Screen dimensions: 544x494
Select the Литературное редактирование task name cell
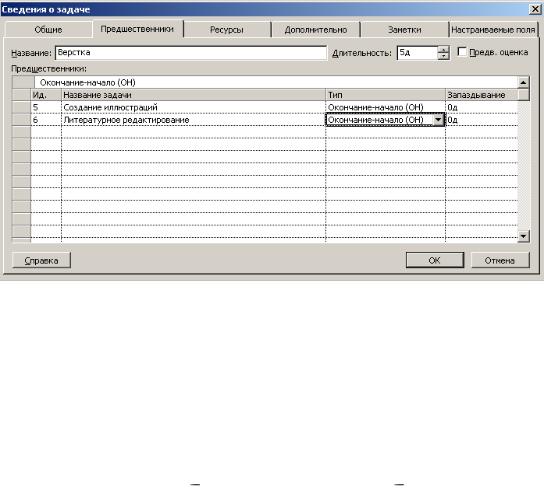193,120
